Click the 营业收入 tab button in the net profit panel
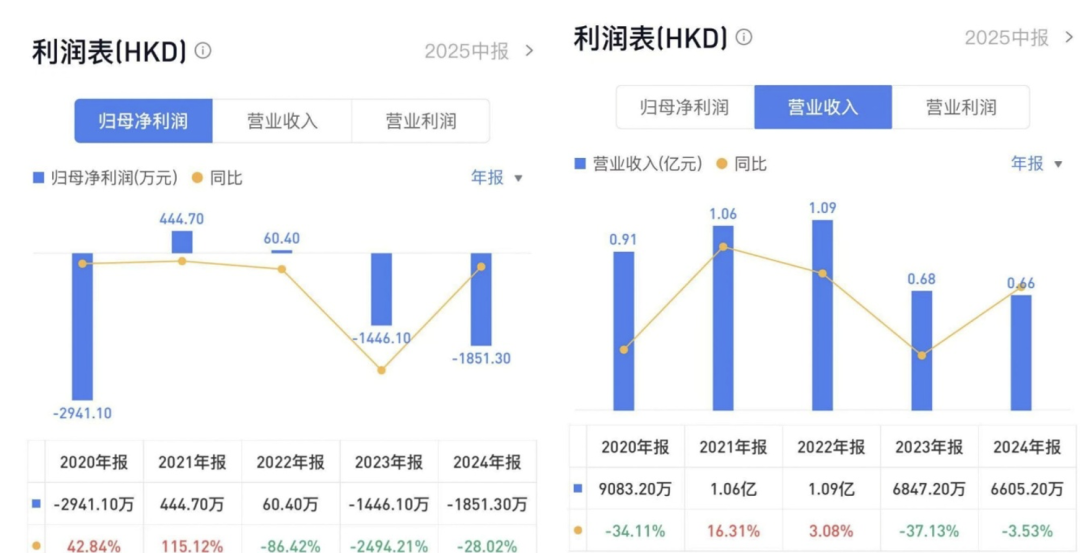 [x=282, y=121]
